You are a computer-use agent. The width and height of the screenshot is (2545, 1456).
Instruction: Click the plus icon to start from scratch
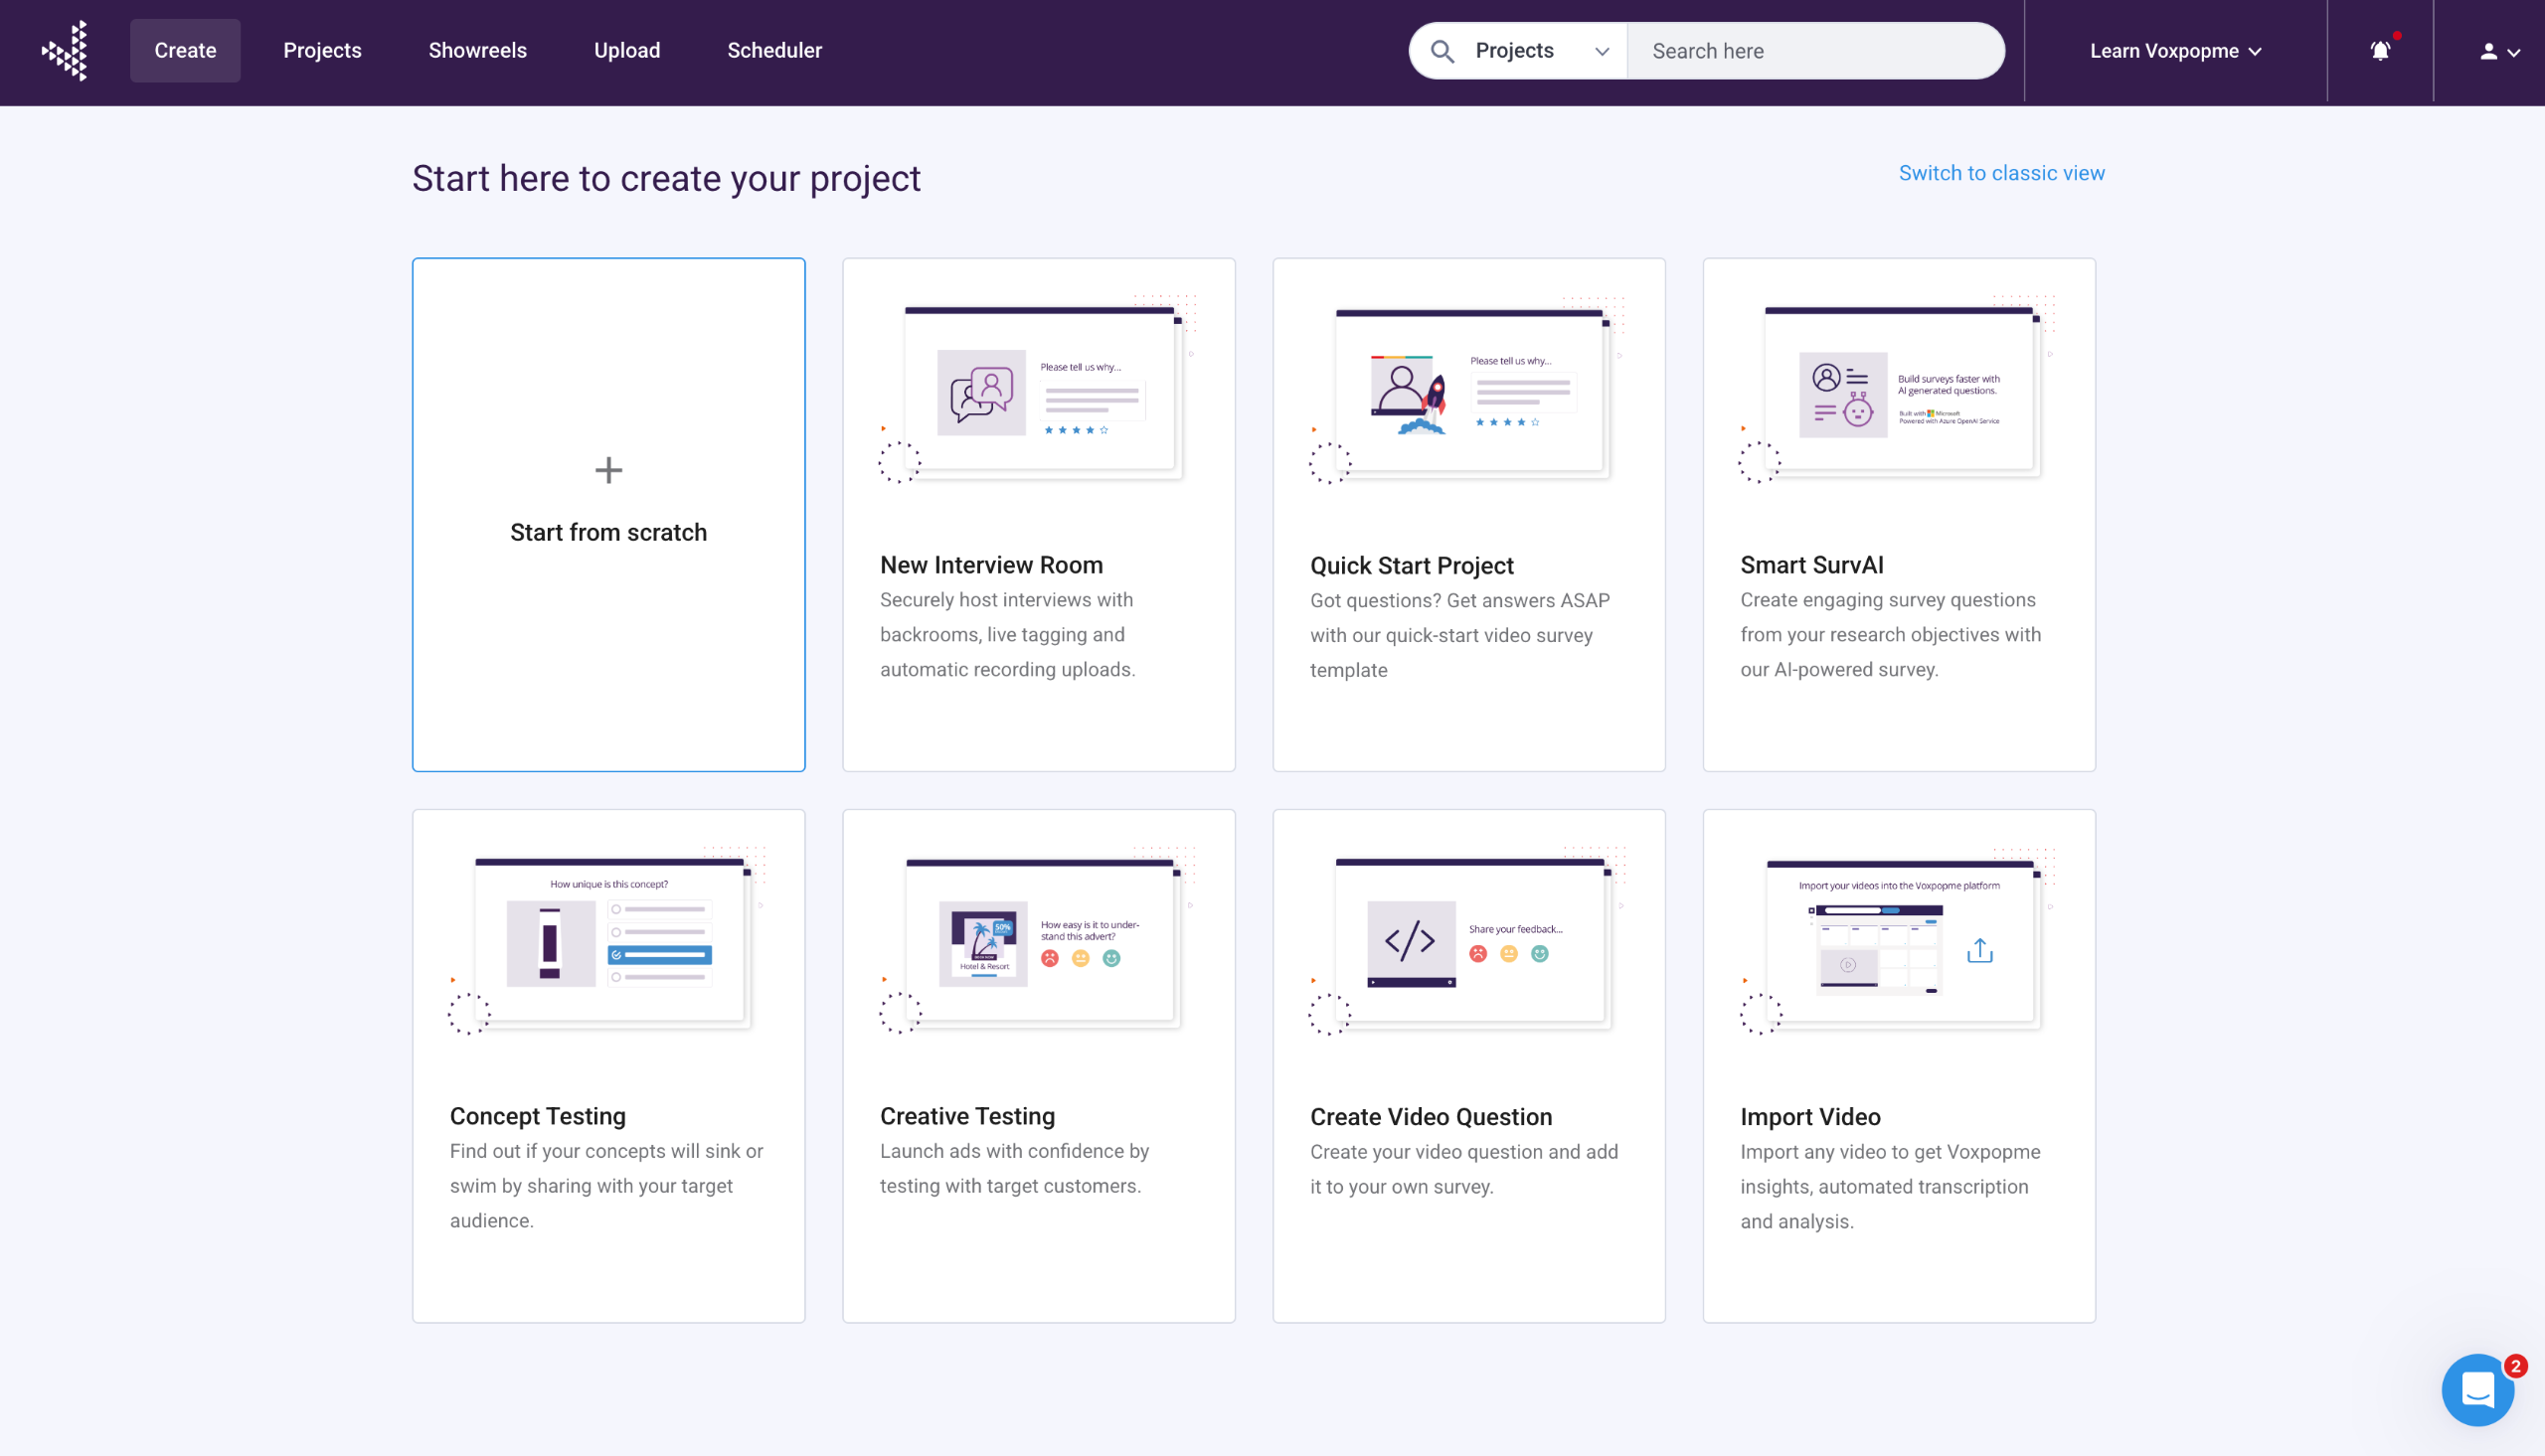click(x=608, y=470)
